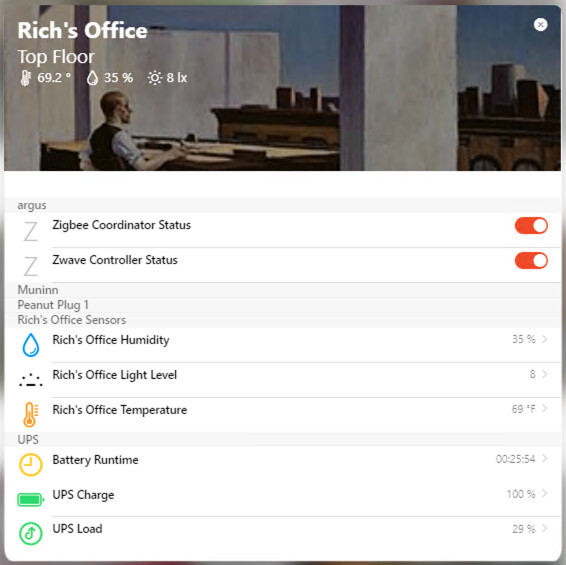Viewport: 566px width, 565px height.
Task: Close the Rich's Office panel
Action: 540,25
